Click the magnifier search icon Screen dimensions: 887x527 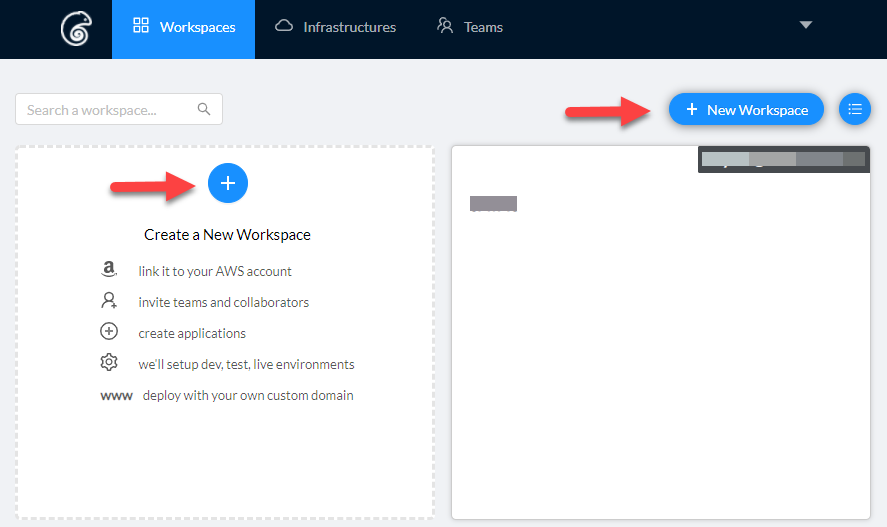tap(204, 110)
